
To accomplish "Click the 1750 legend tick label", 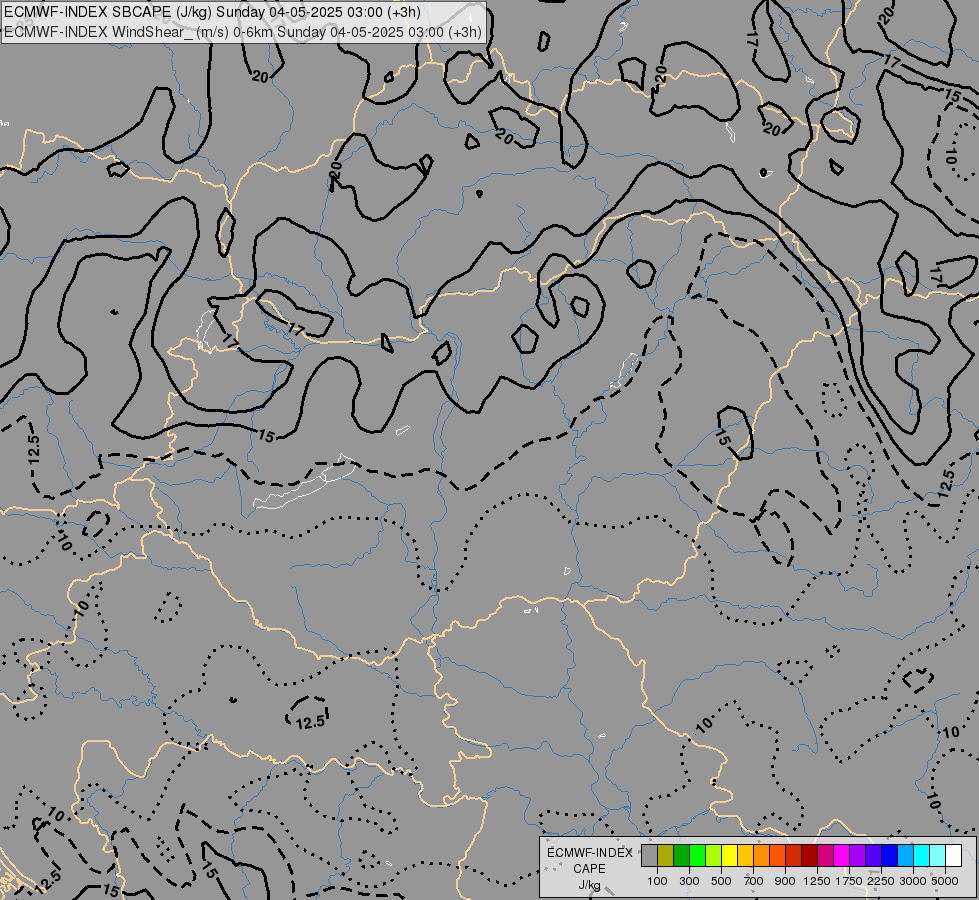I will click(x=849, y=881).
